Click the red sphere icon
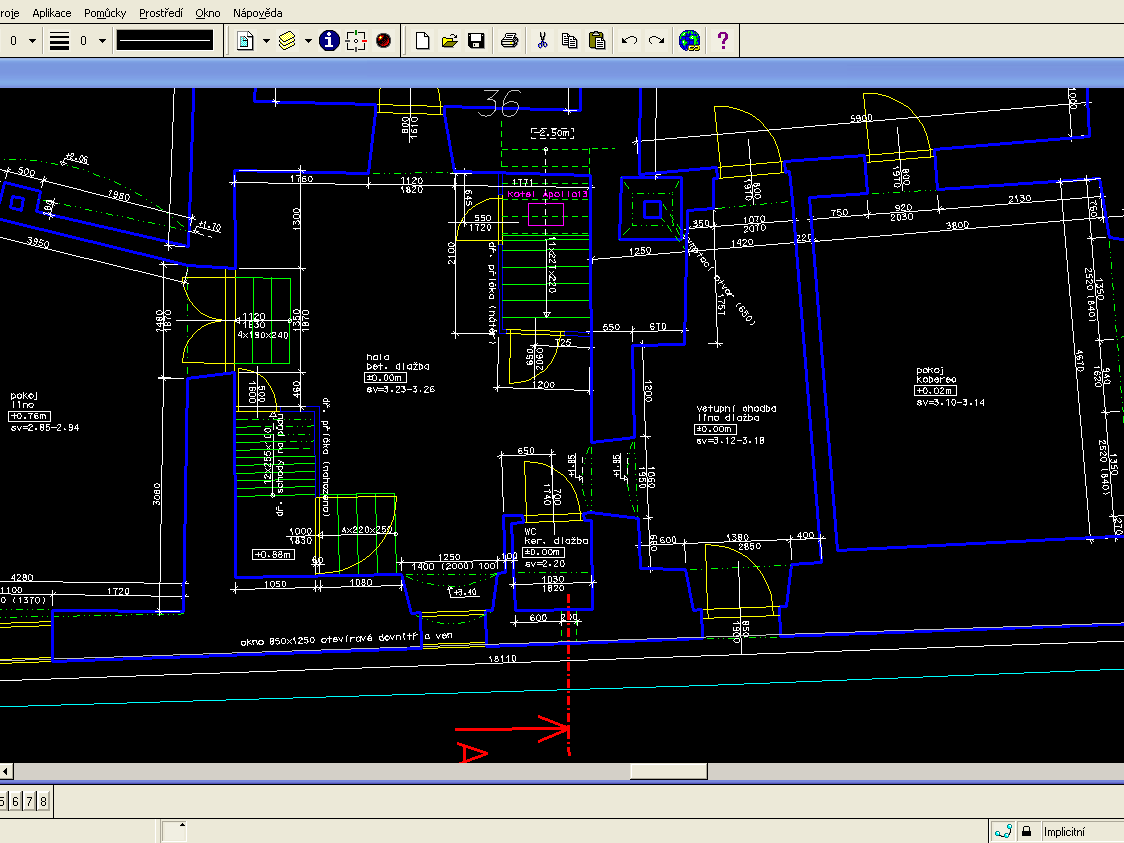The height and width of the screenshot is (843, 1124). click(384, 41)
